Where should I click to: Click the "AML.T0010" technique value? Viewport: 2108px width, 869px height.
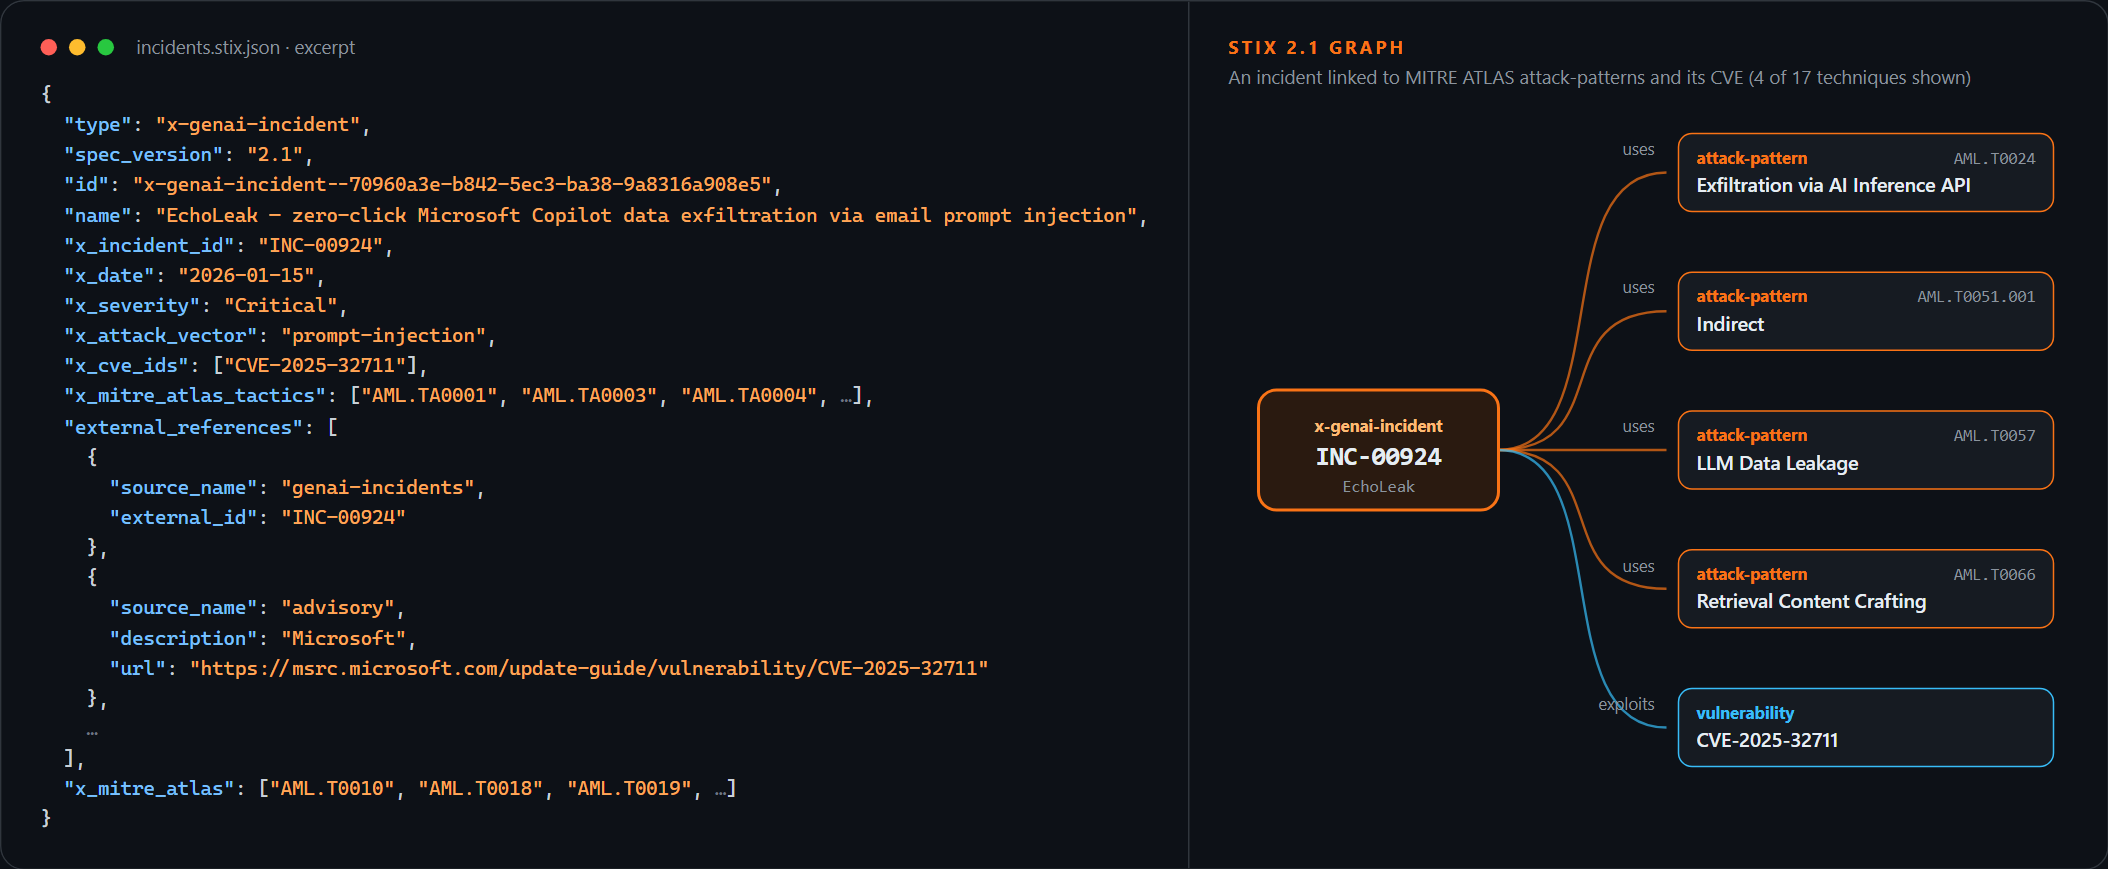point(332,788)
